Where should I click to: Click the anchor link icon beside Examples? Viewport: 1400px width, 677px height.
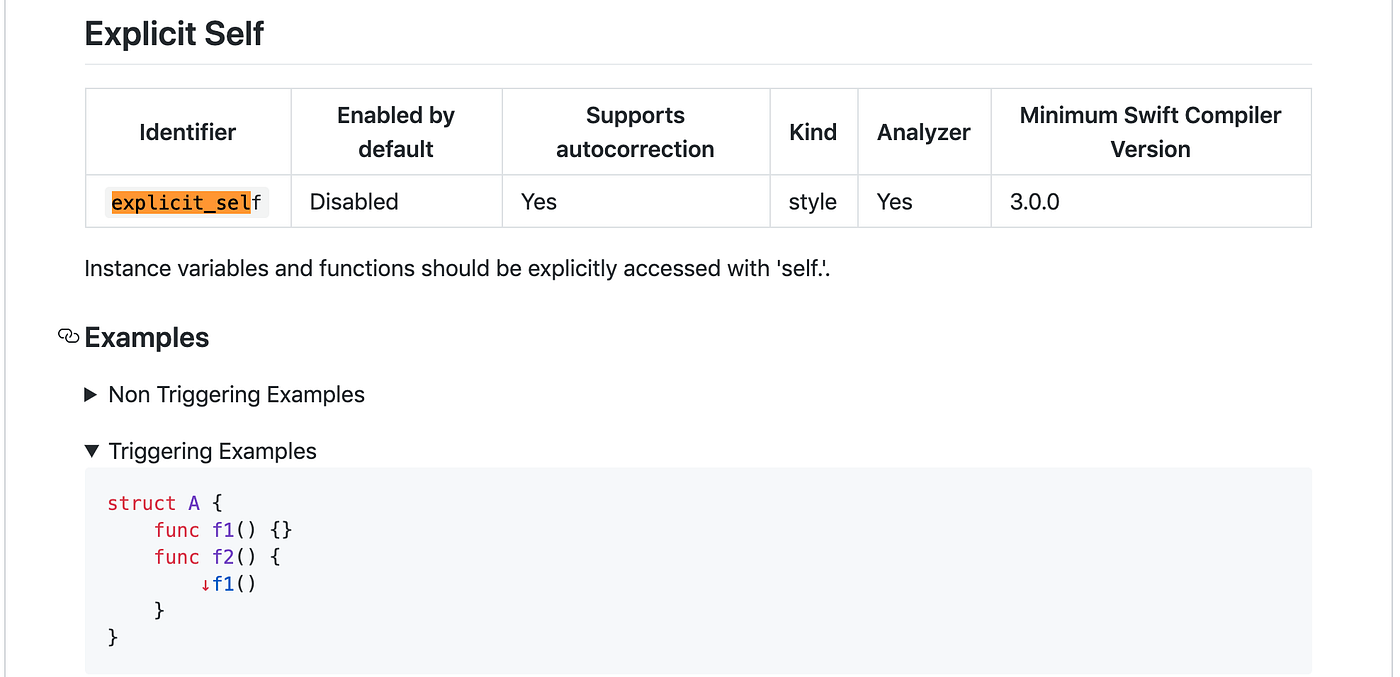[68, 337]
